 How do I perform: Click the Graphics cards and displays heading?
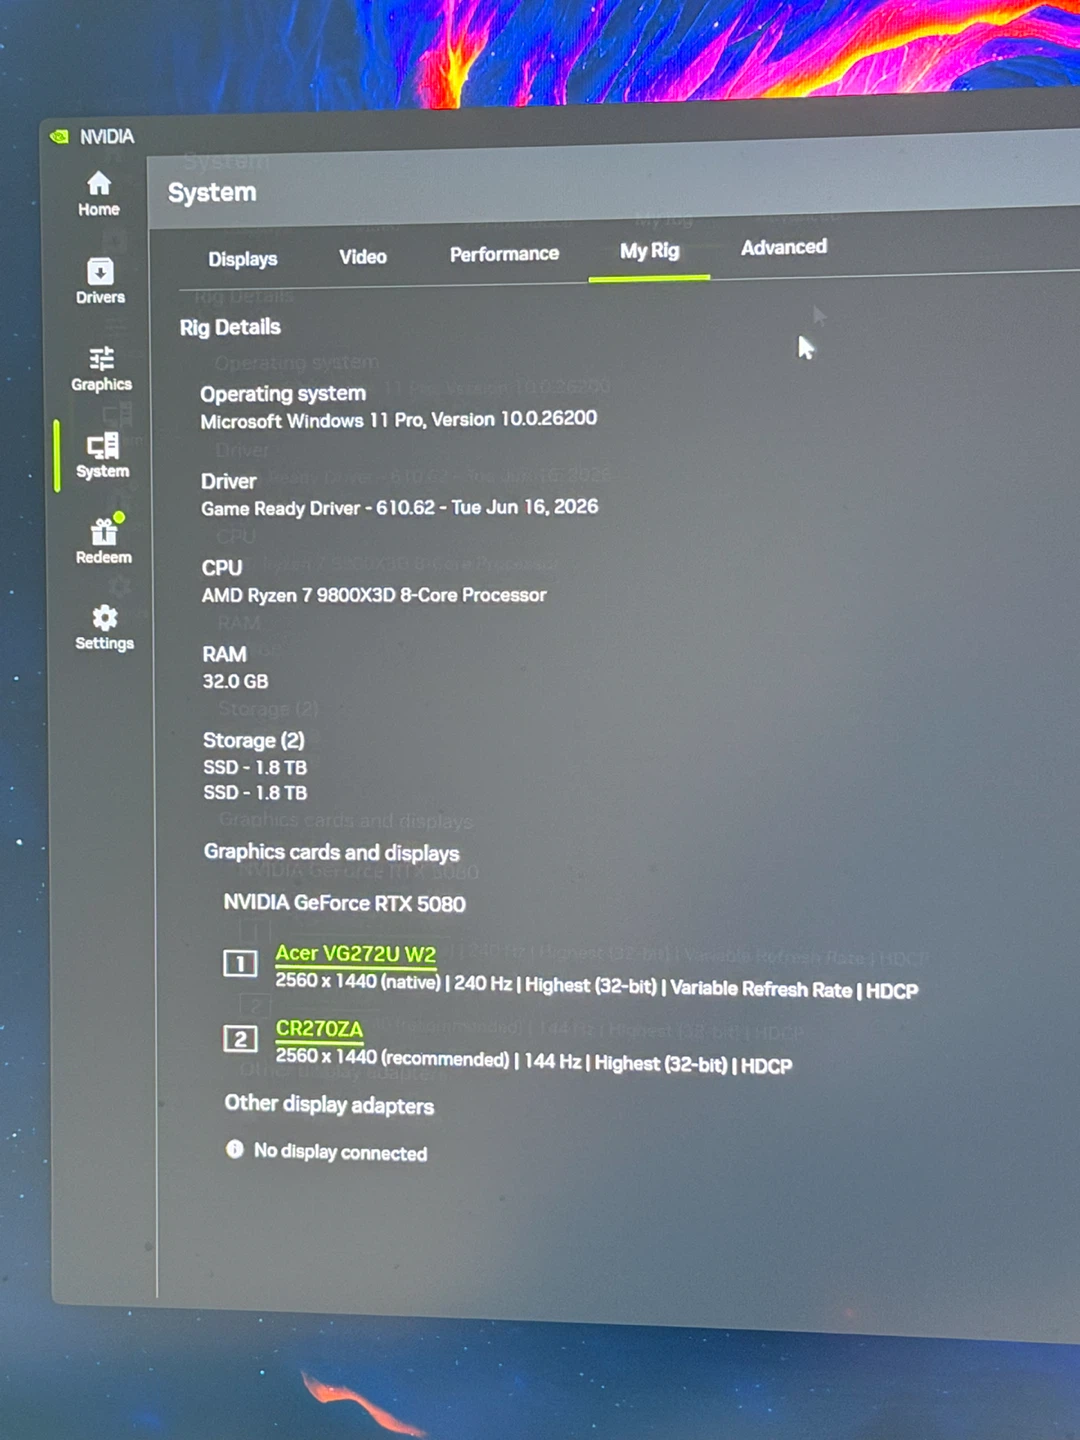332,852
